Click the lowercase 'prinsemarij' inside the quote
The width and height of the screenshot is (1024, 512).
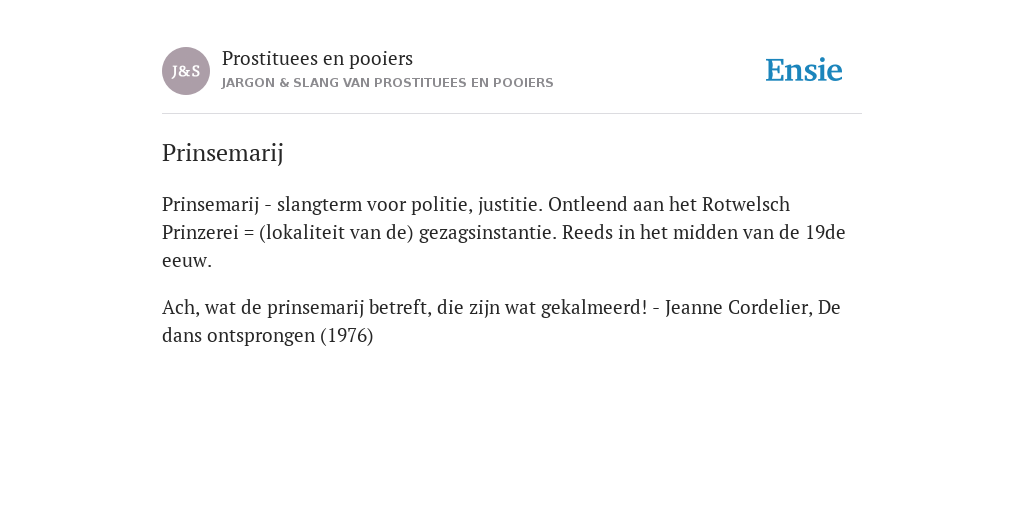point(315,307)
